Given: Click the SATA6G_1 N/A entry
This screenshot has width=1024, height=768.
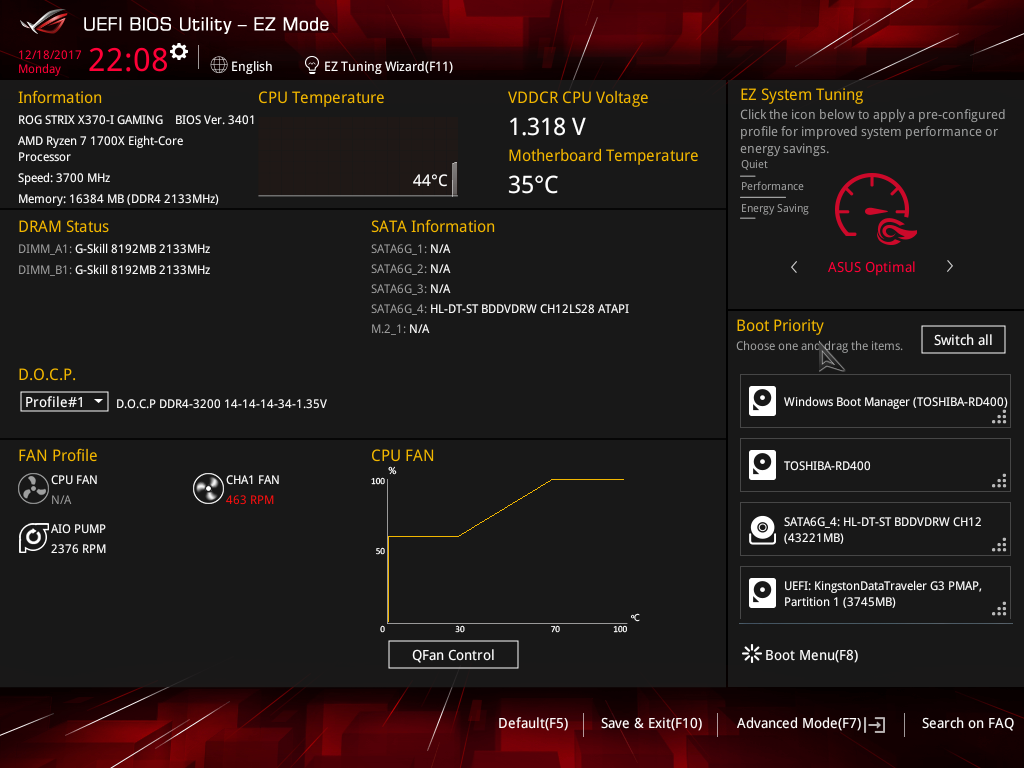Looking at the screenshot, I should point(411,249).
